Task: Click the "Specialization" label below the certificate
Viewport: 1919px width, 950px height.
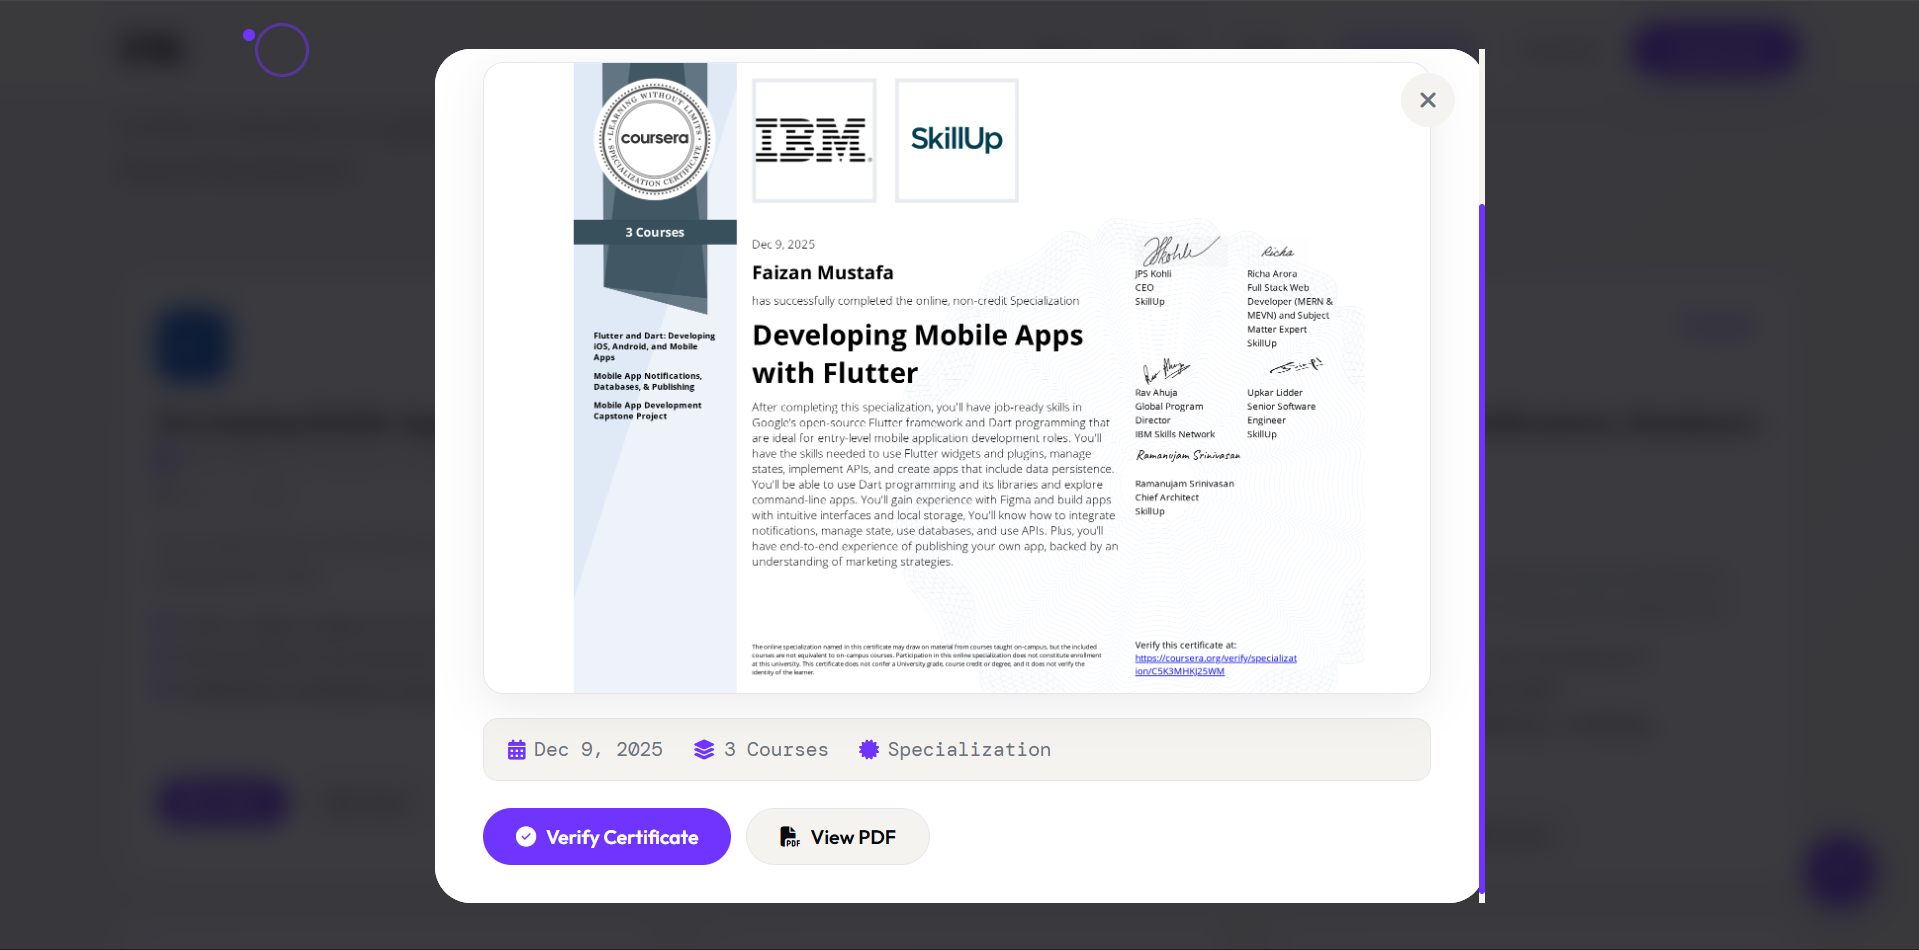Action: point(969,750)
